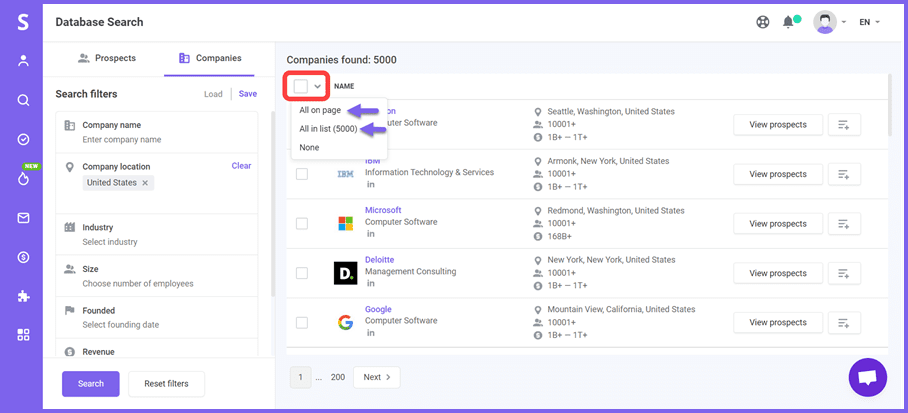Expand the EN language dropdown
Image resolution: width=908 pixels, height=413 pixels.
[x=869, y=22]
